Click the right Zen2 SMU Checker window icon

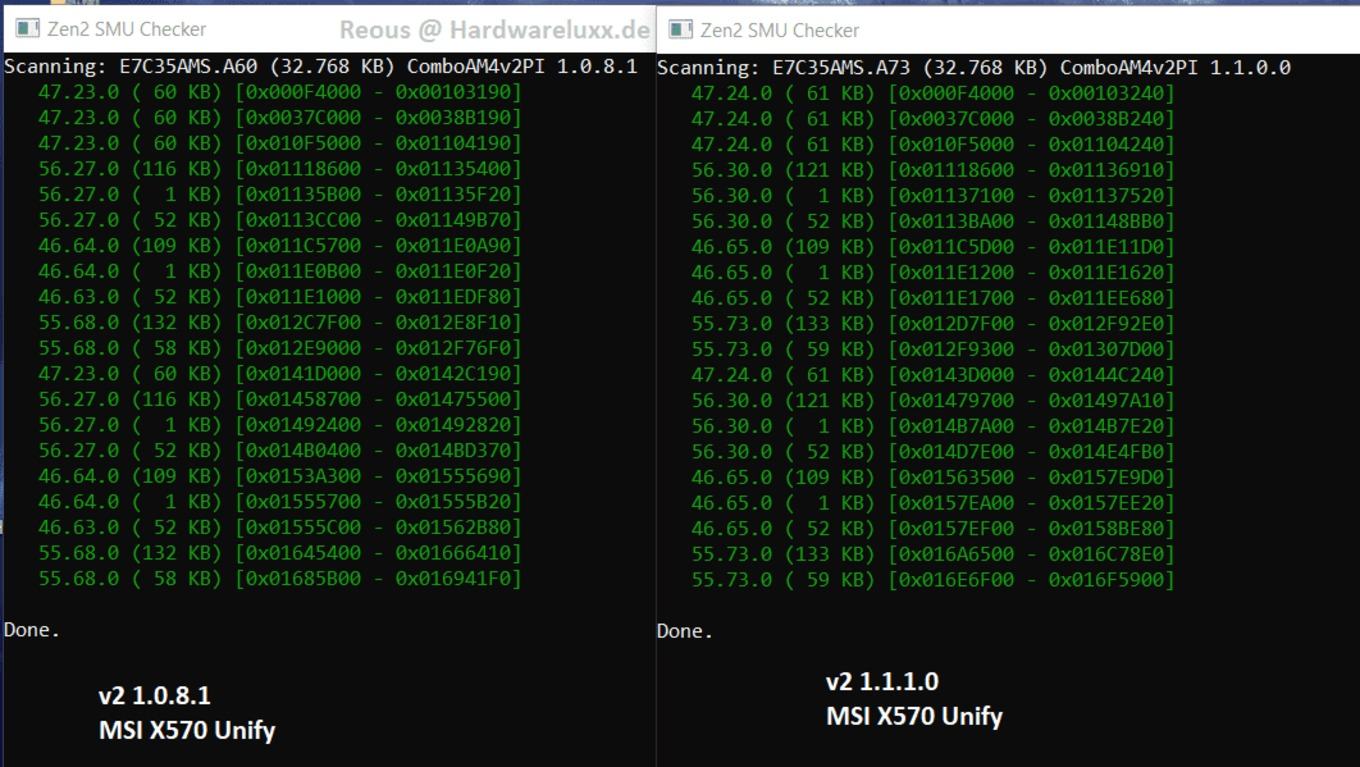point(681,30)
